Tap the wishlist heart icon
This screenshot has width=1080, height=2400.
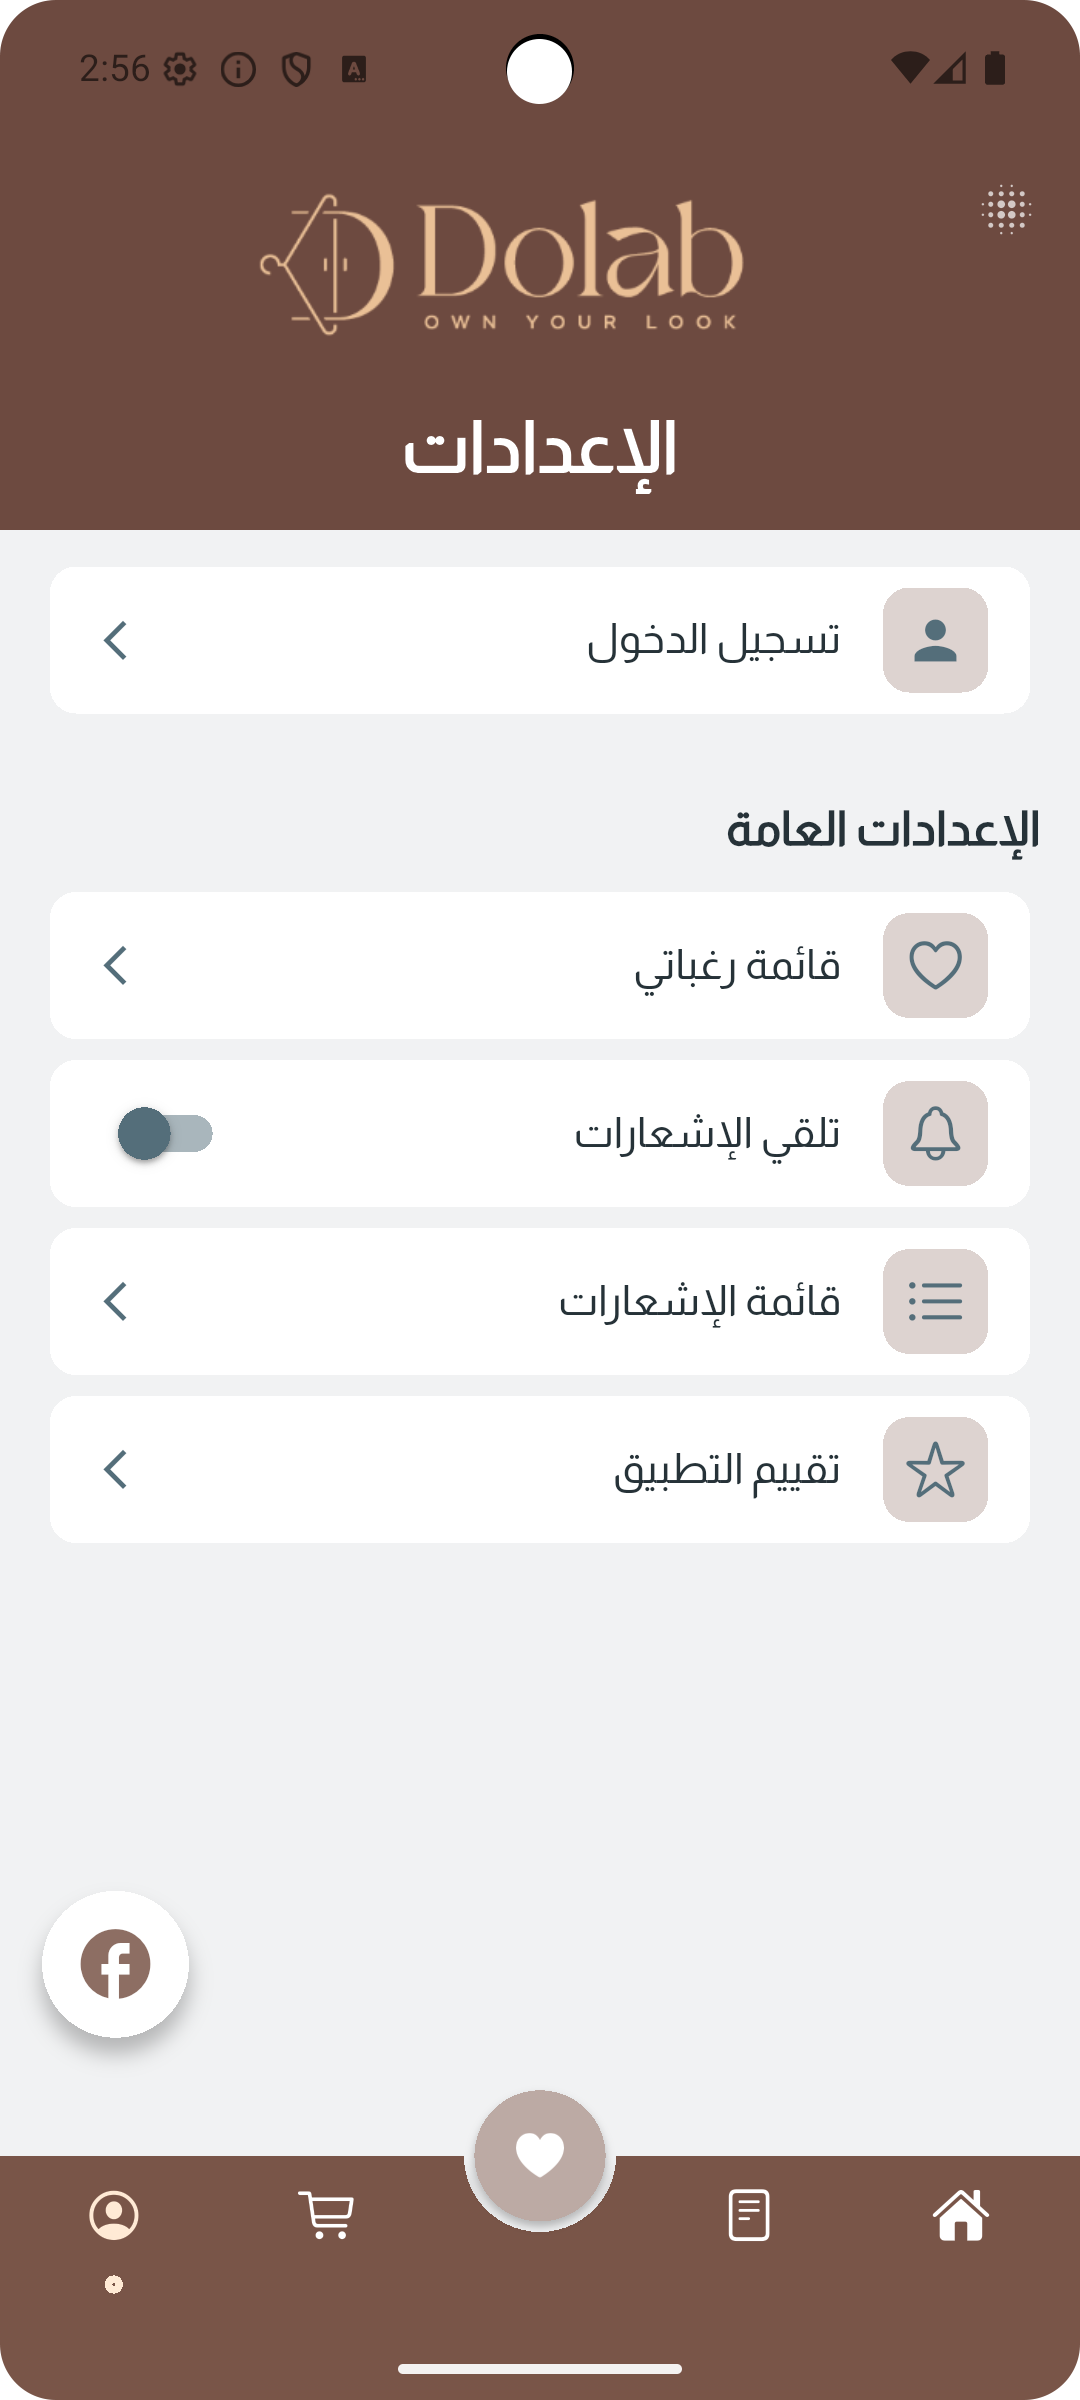point(935,965)
